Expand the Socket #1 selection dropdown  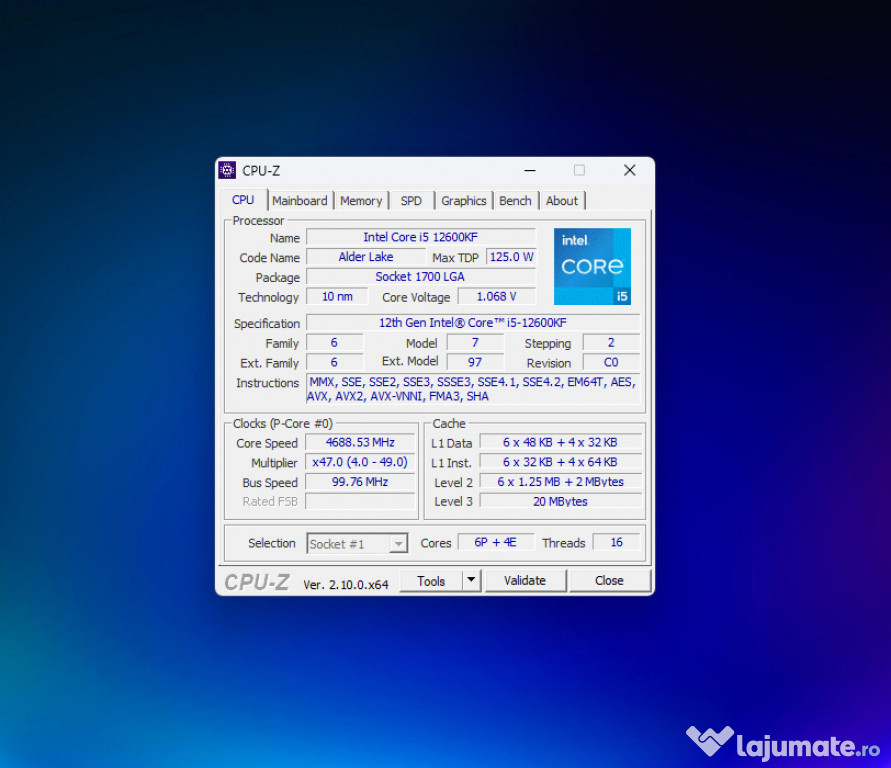[x=398, y=544]
